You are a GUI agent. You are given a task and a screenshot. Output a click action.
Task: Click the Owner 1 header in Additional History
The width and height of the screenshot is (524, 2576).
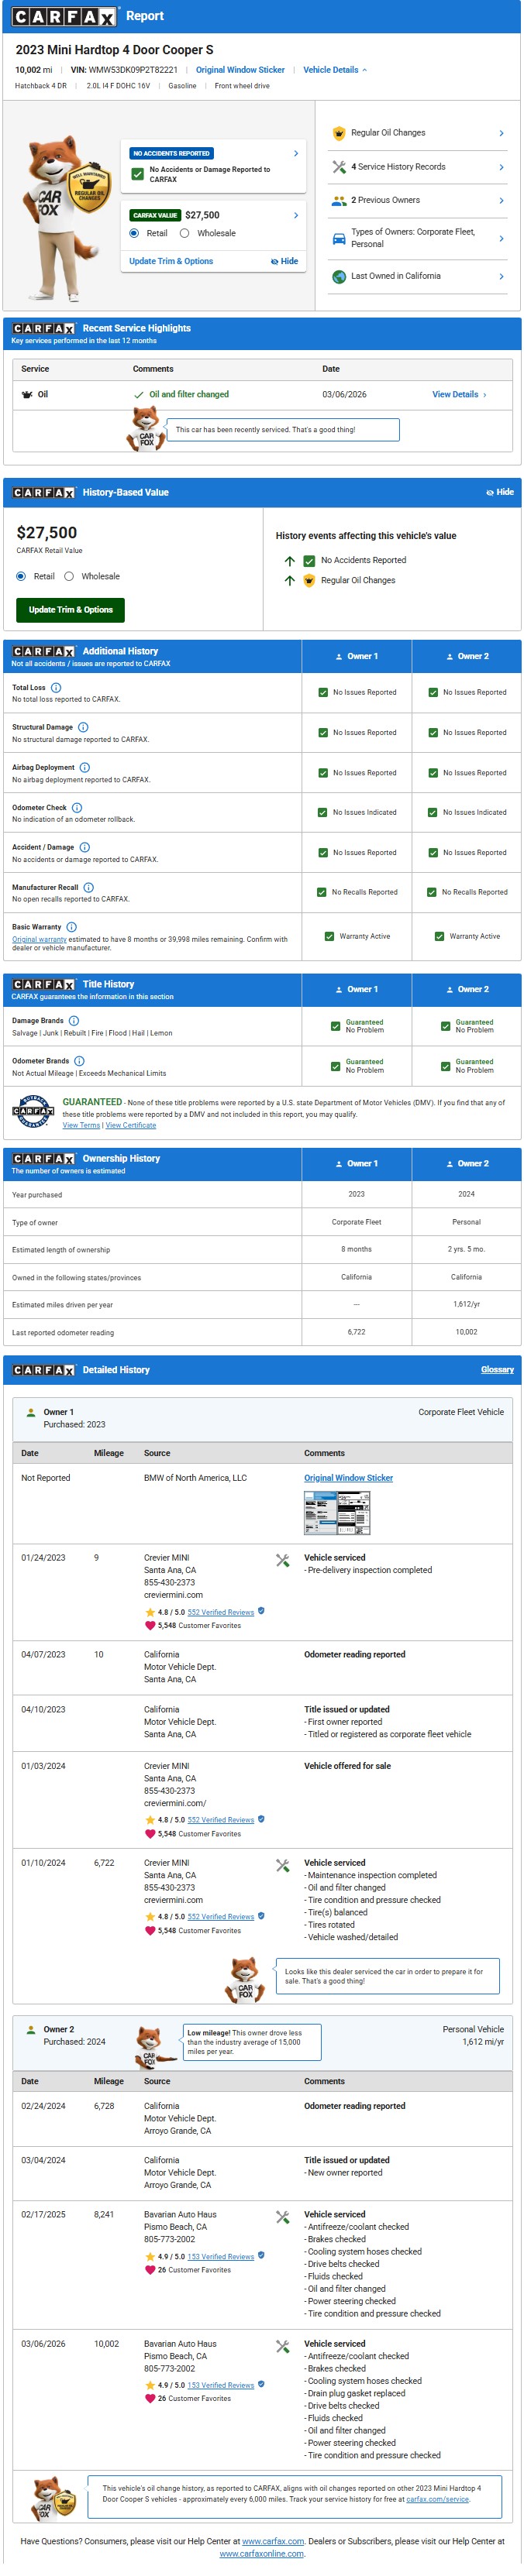coord(357,657)
